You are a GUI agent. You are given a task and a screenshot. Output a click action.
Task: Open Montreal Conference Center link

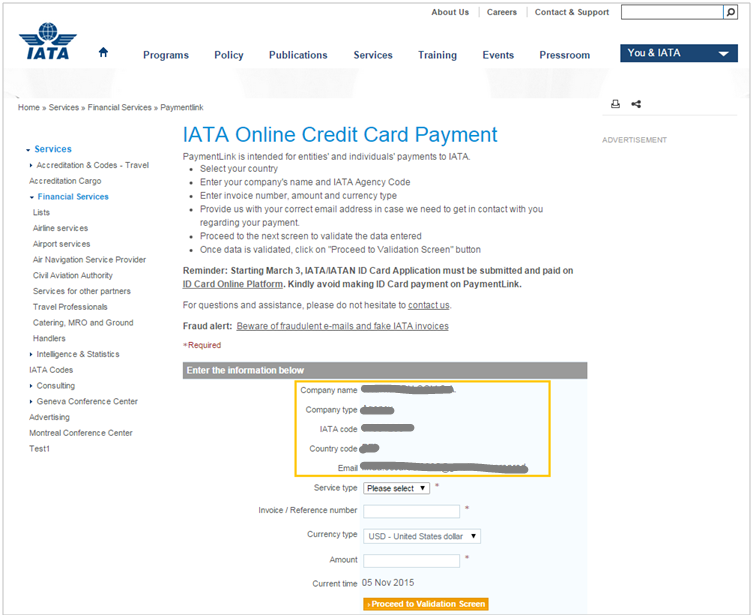tap(81, 433)
